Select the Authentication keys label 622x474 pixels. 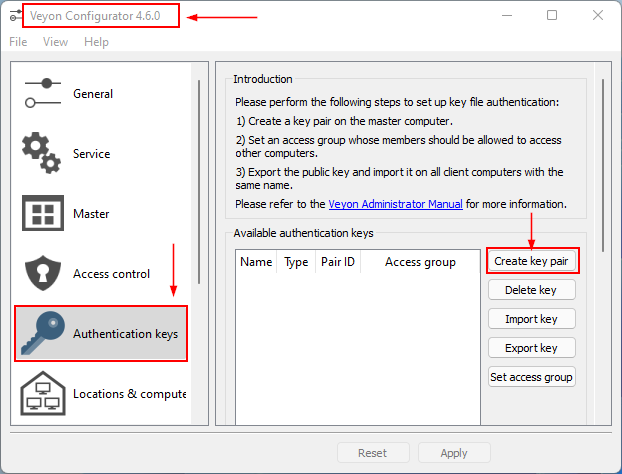[125, 334]
